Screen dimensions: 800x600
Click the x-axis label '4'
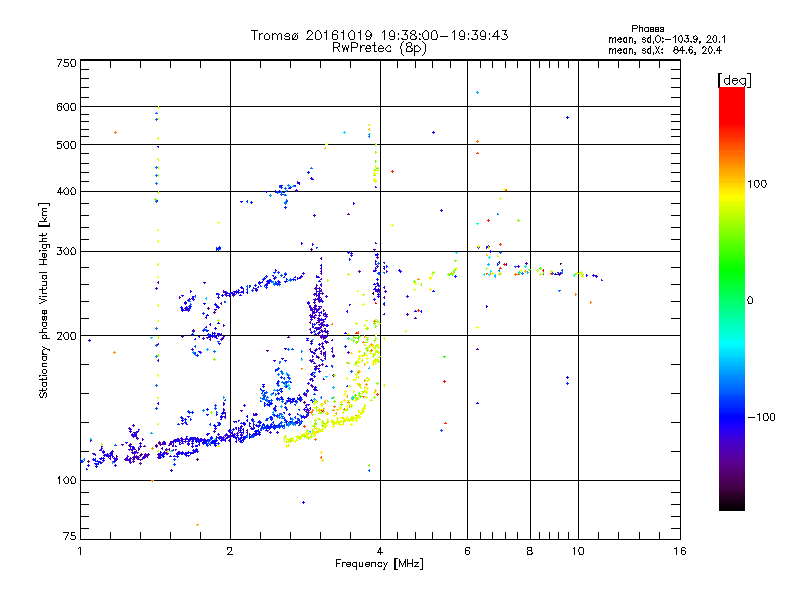[380, 551]
